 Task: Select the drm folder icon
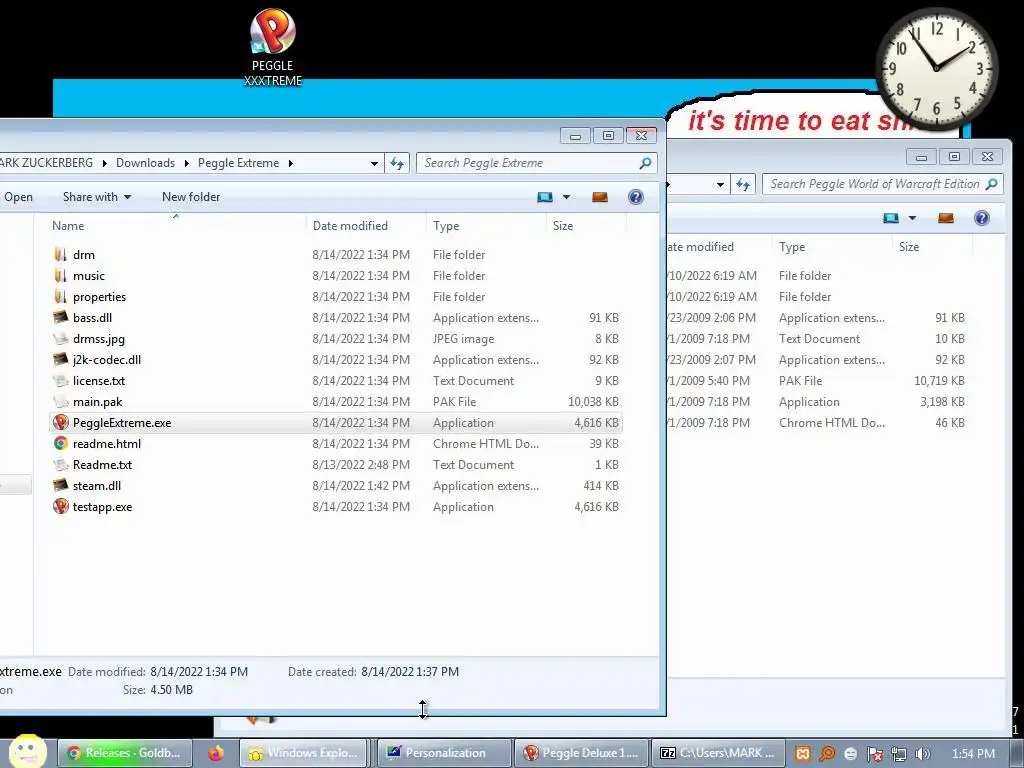(61, 255)
